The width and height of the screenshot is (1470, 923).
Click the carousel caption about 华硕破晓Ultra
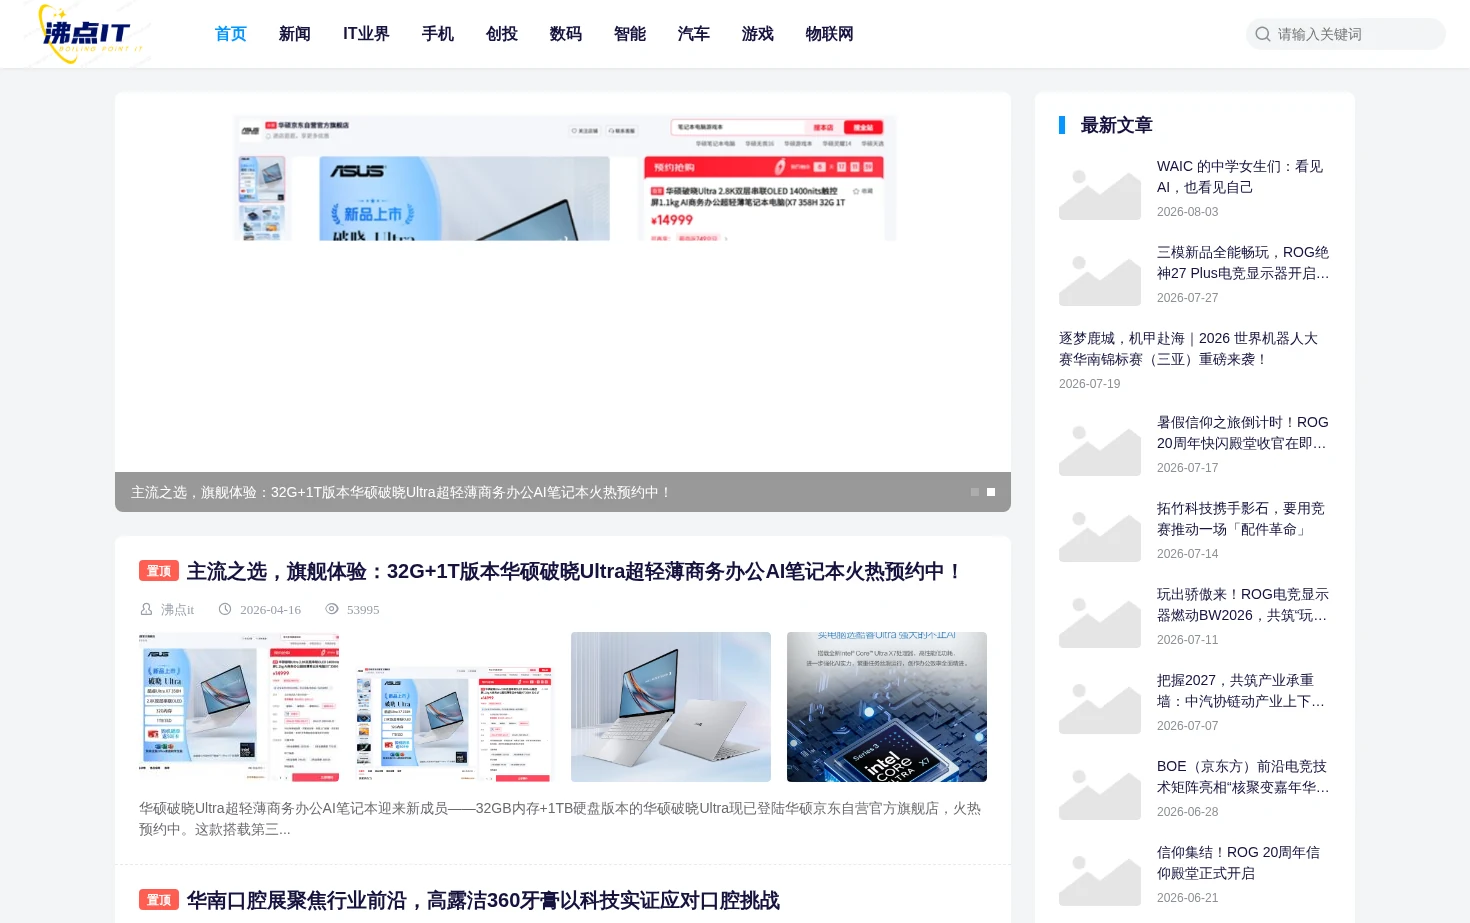click(400, 492)
